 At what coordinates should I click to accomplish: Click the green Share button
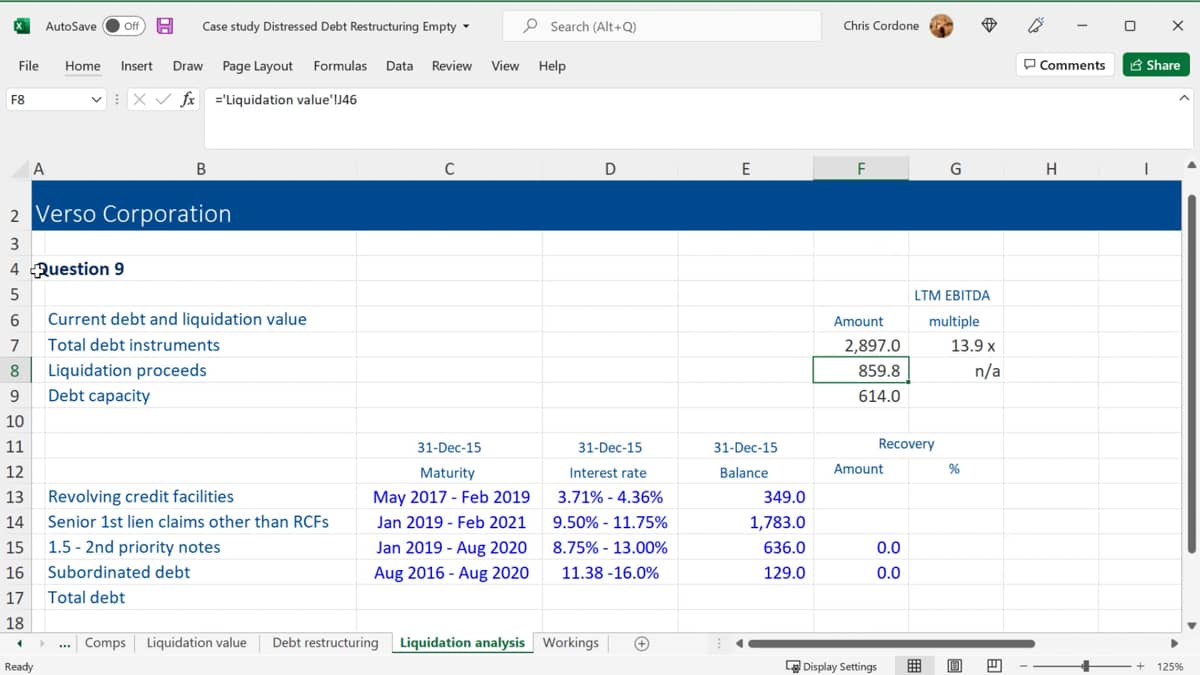(1155, 65)
